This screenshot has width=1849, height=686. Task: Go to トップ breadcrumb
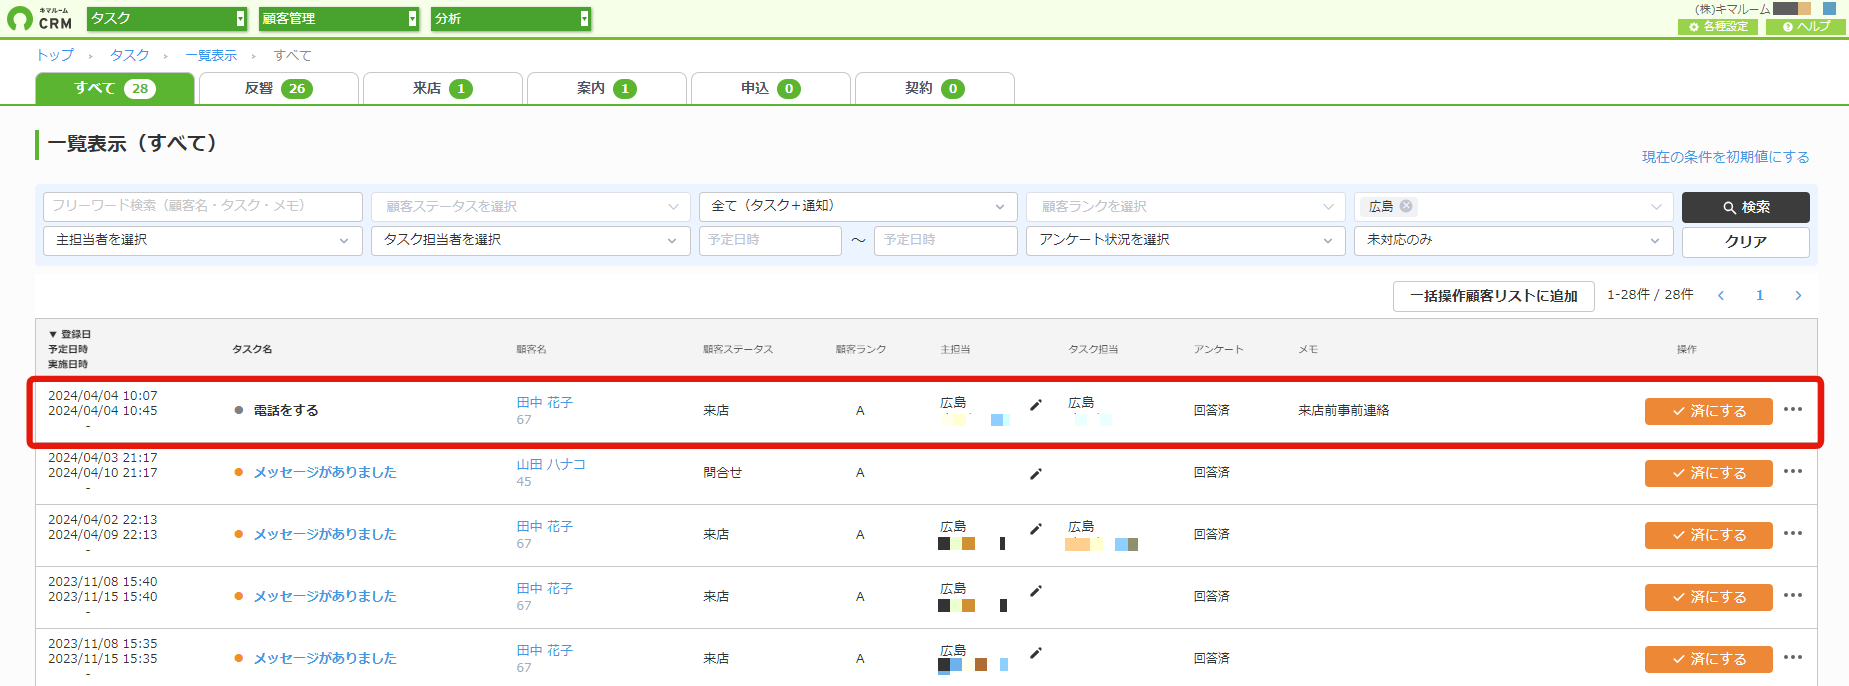click(55, 55)
